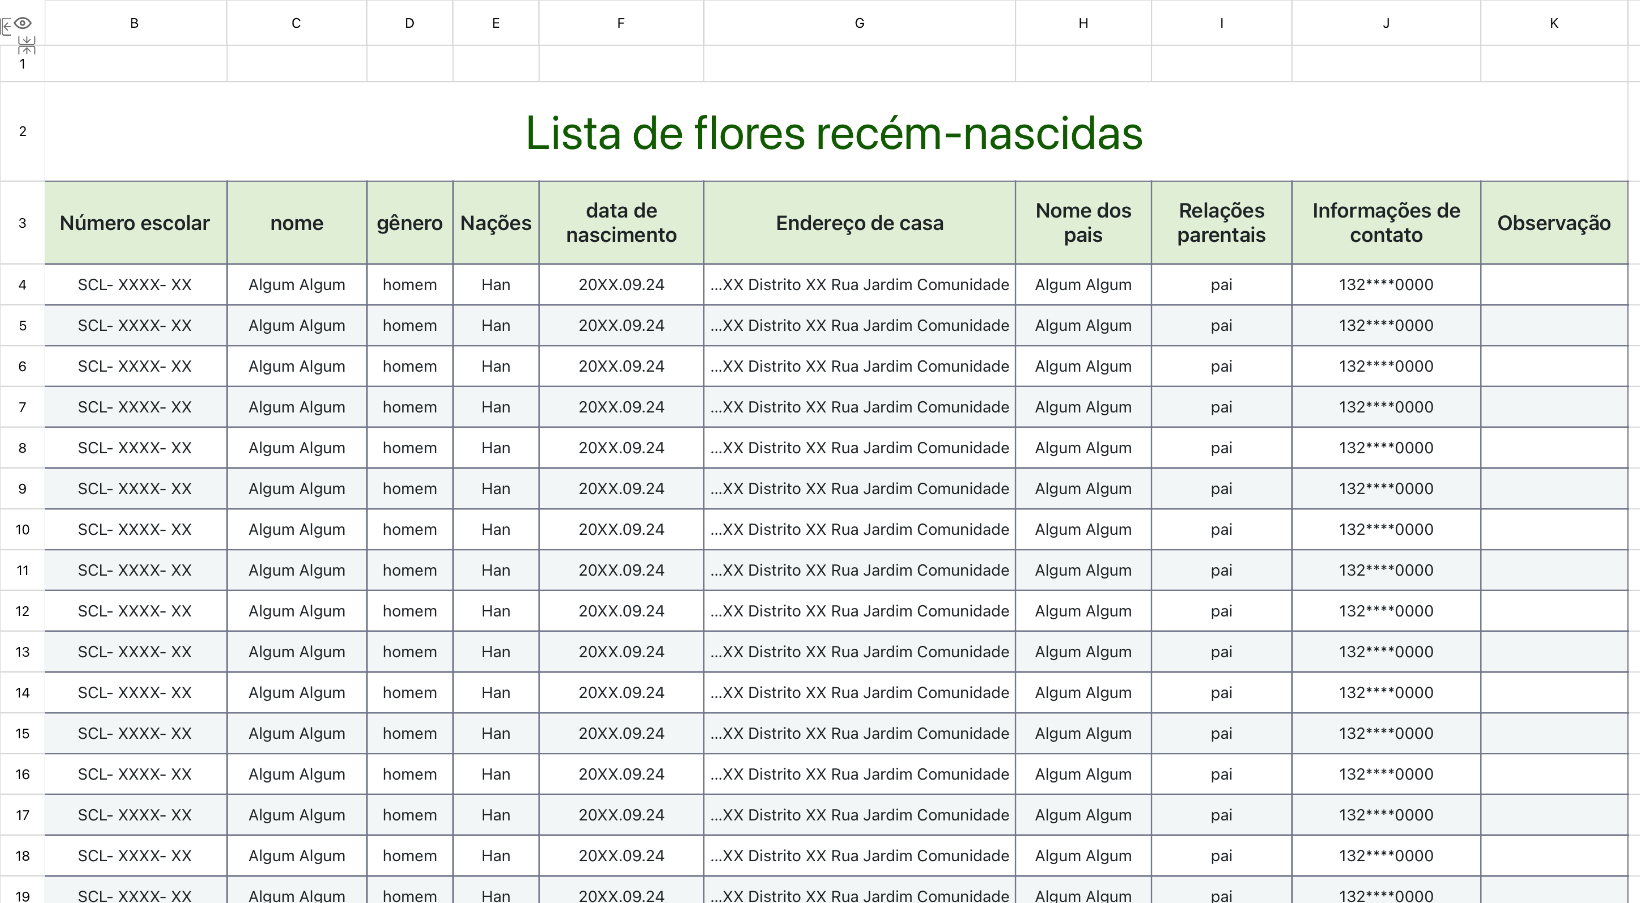This screenshot has width=1640, height=903.
Task: Click '20XX.09.24' in row 8
Action: tap(621, 448)
